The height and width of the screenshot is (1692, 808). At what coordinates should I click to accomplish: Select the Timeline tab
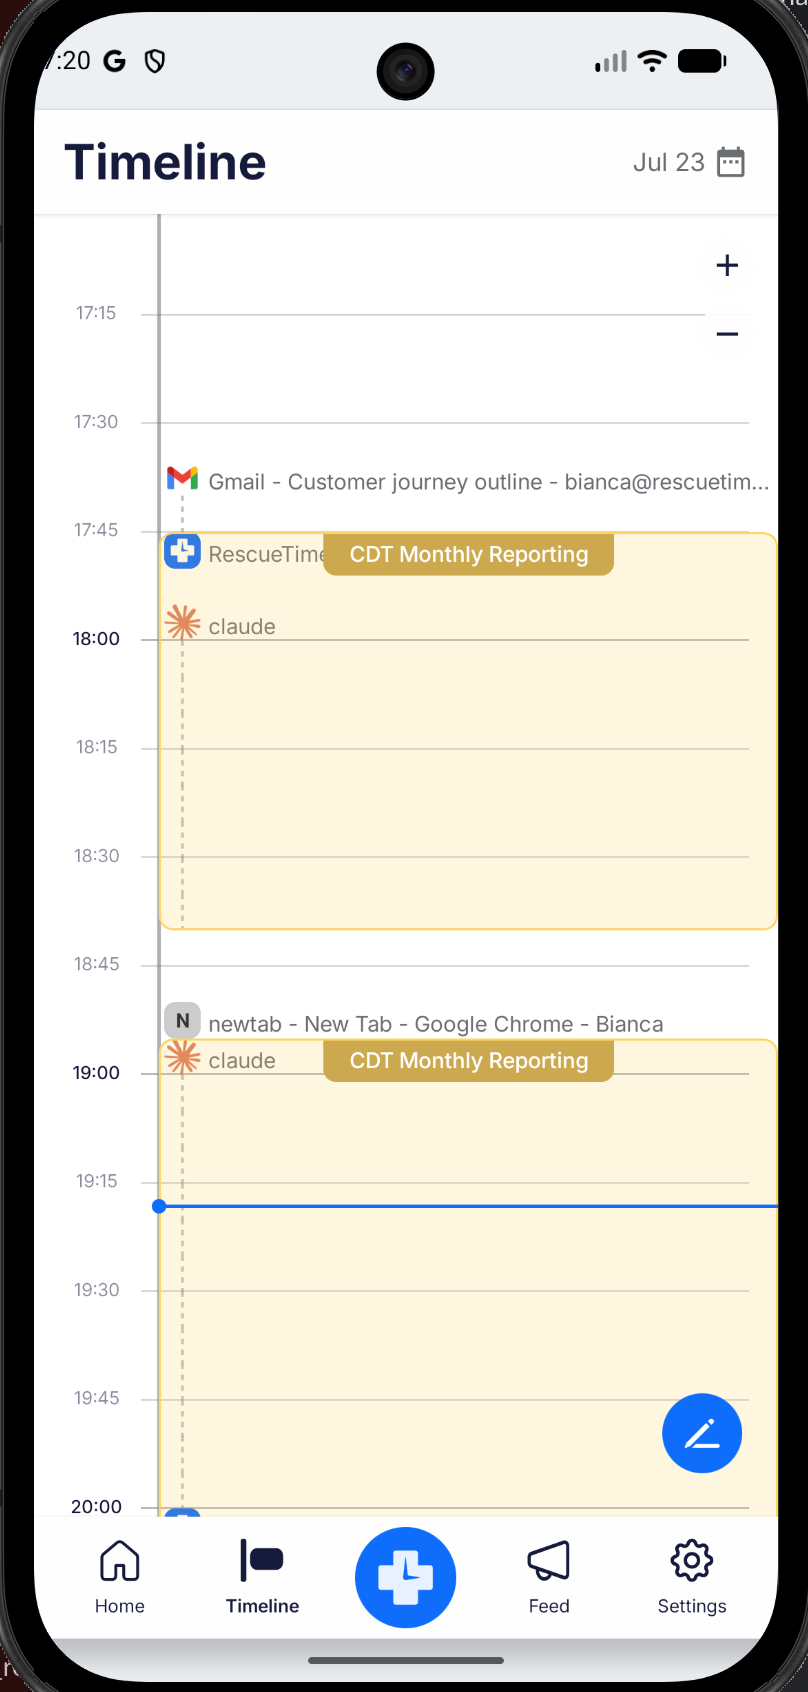(262, 1577)
